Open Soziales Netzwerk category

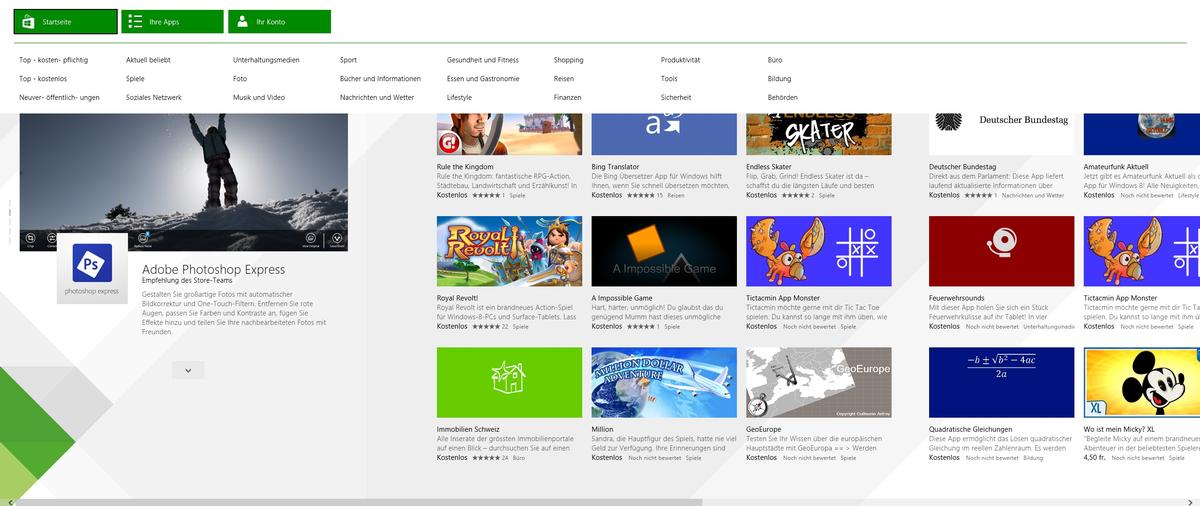pos(154,97)
